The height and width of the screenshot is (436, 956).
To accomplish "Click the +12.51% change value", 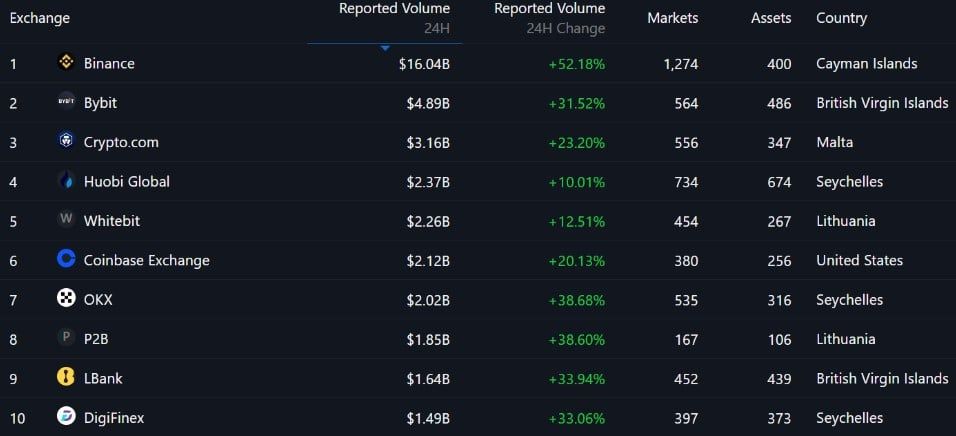I will pos(577,221).
